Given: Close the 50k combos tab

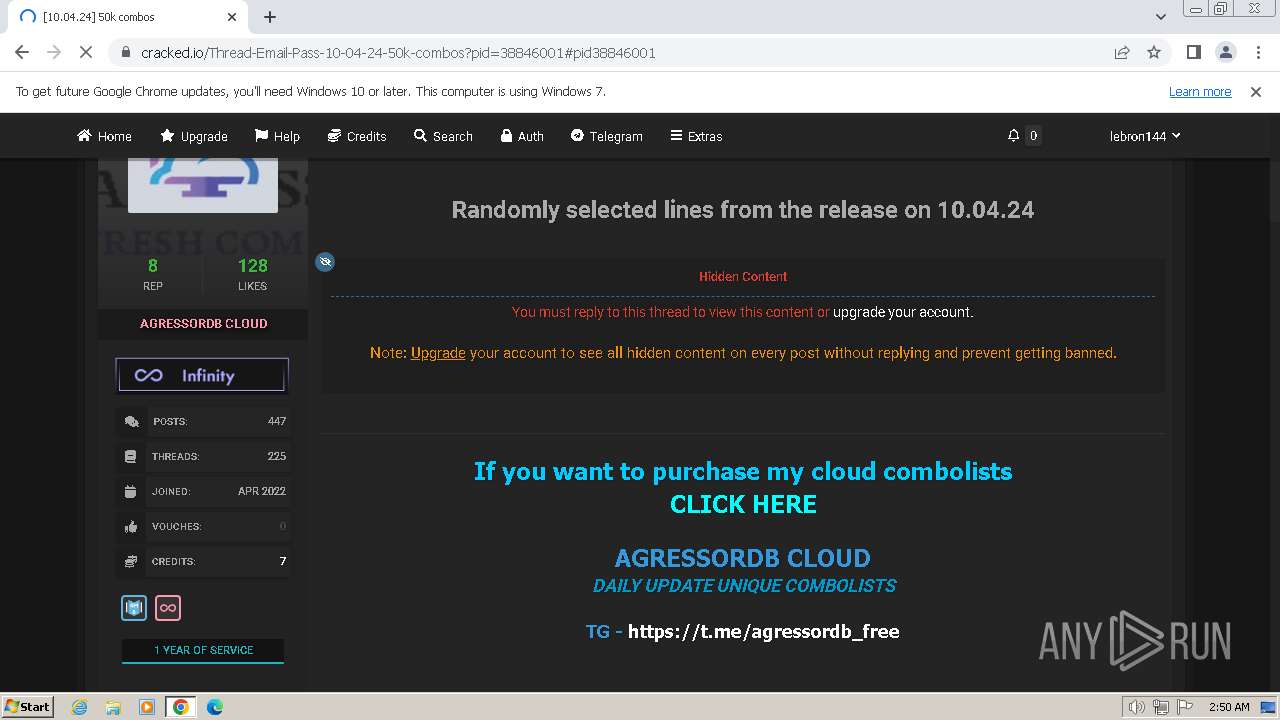Looking at the screenshot, I should click(x=232, y=17).
